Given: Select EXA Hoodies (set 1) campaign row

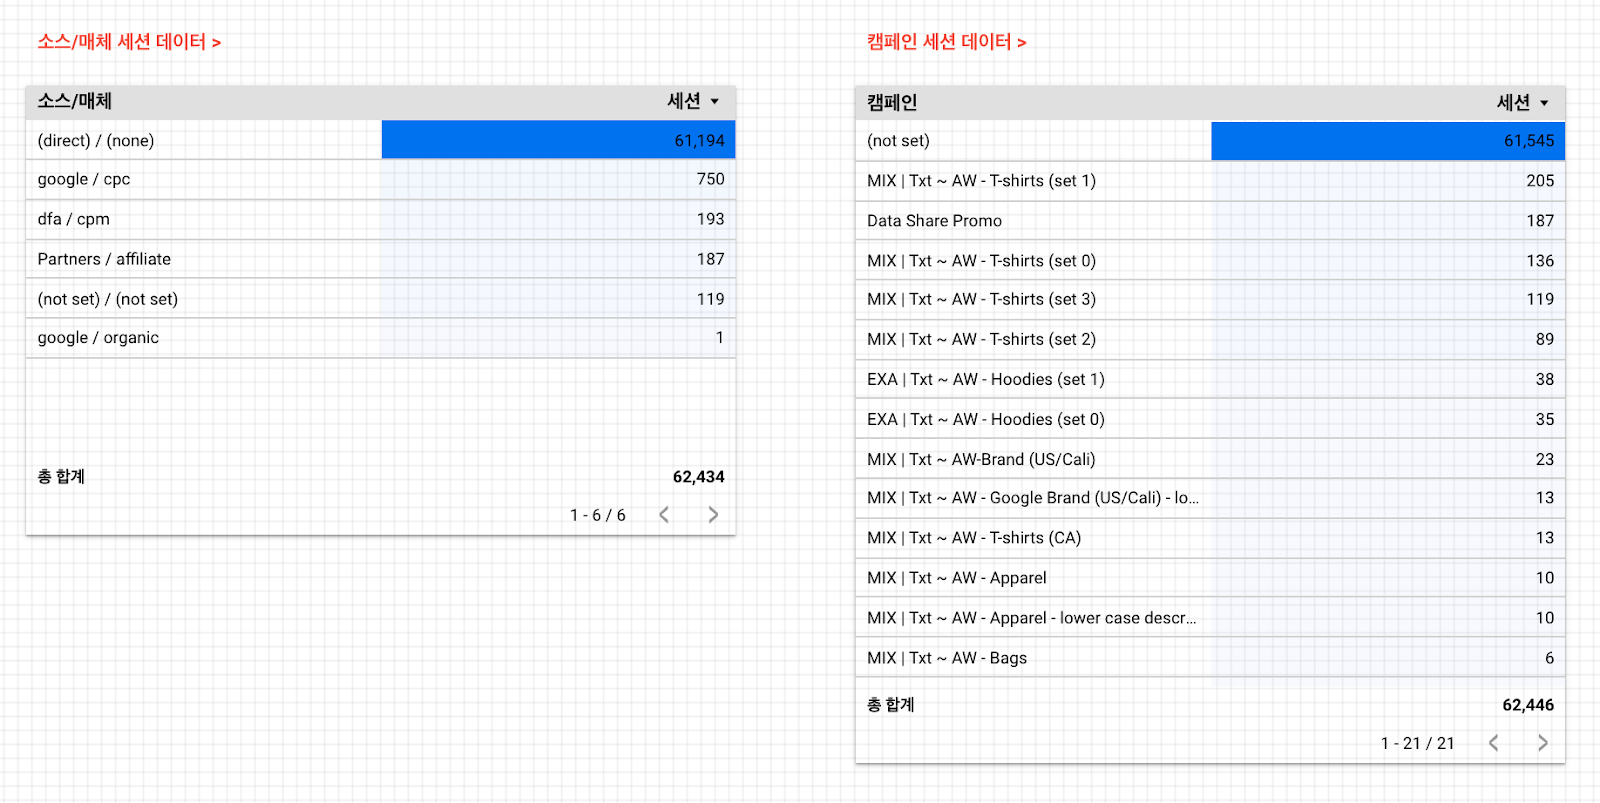Looking at the screenshot, I should 1210,379.
